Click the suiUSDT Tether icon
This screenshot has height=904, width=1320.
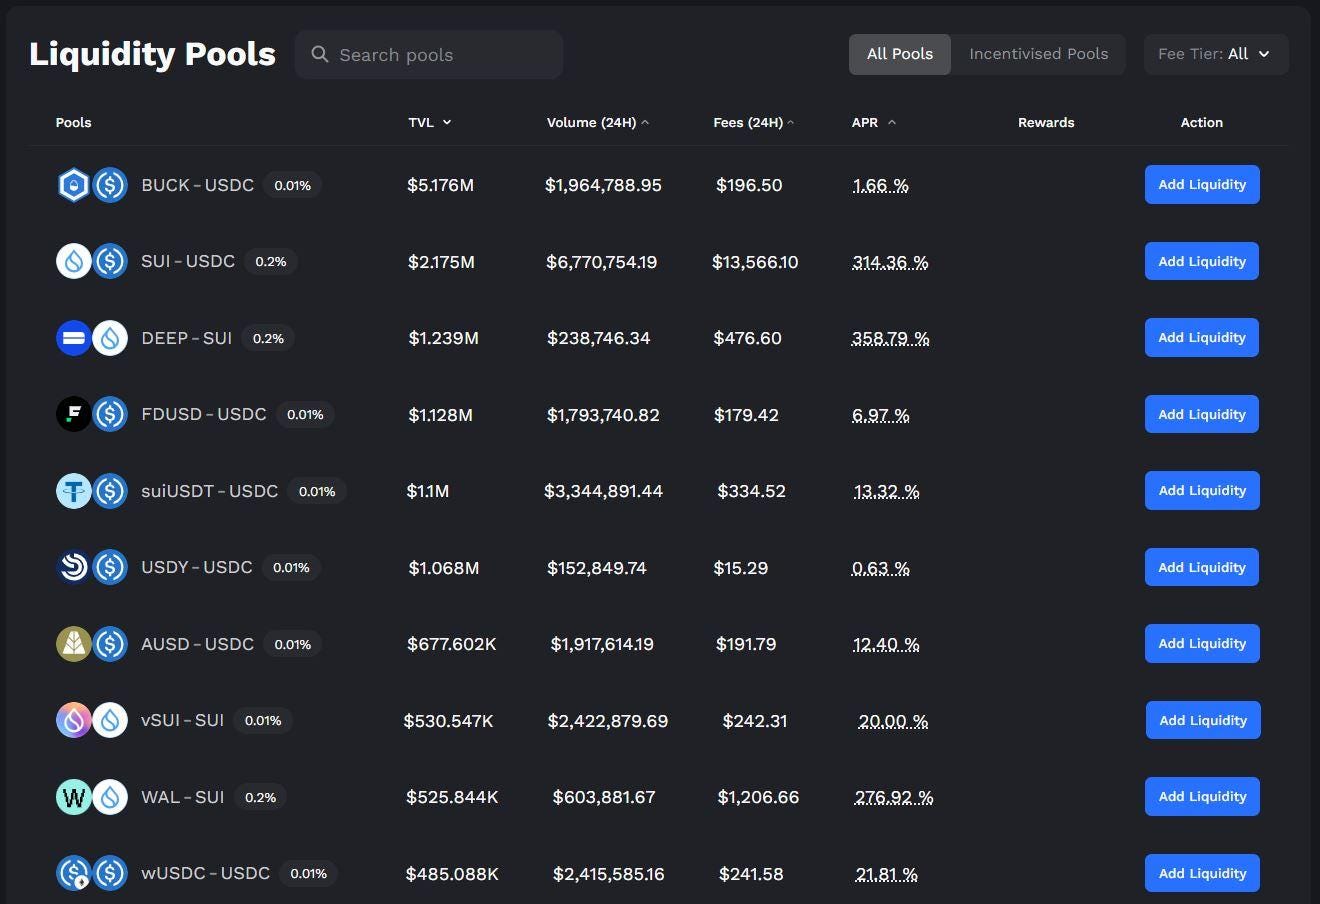74,491
